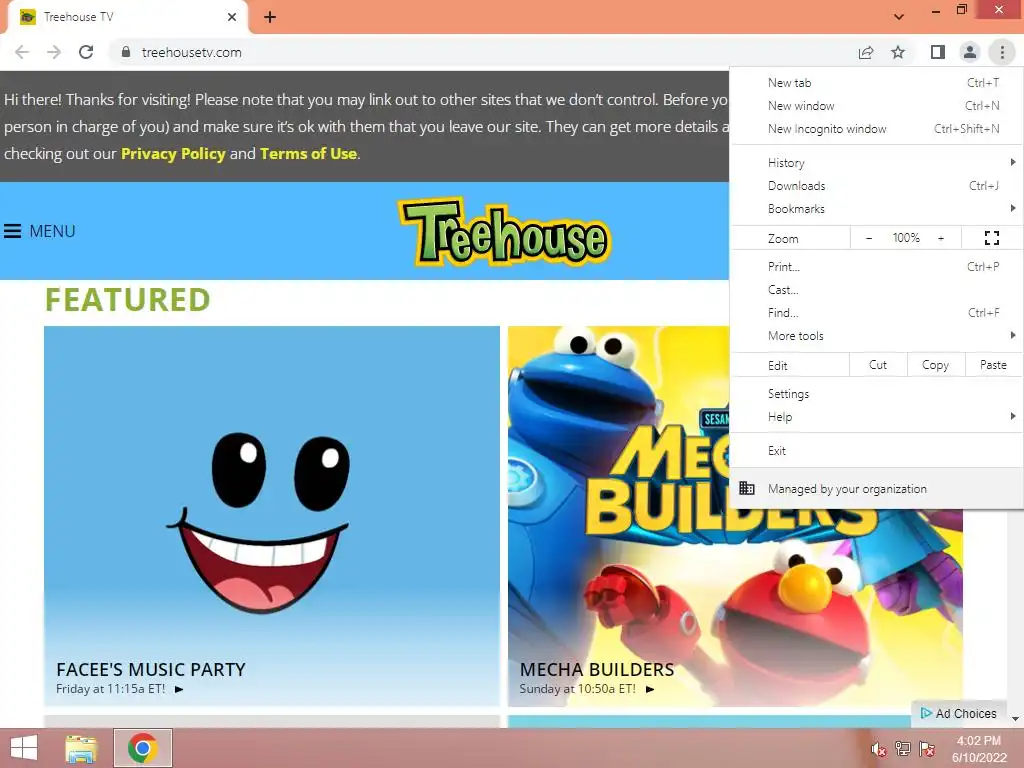This screenshot has height=768, width=1024.
Task: Open New Incognito window
Action: pyautogui.click(x=876, y=129)
